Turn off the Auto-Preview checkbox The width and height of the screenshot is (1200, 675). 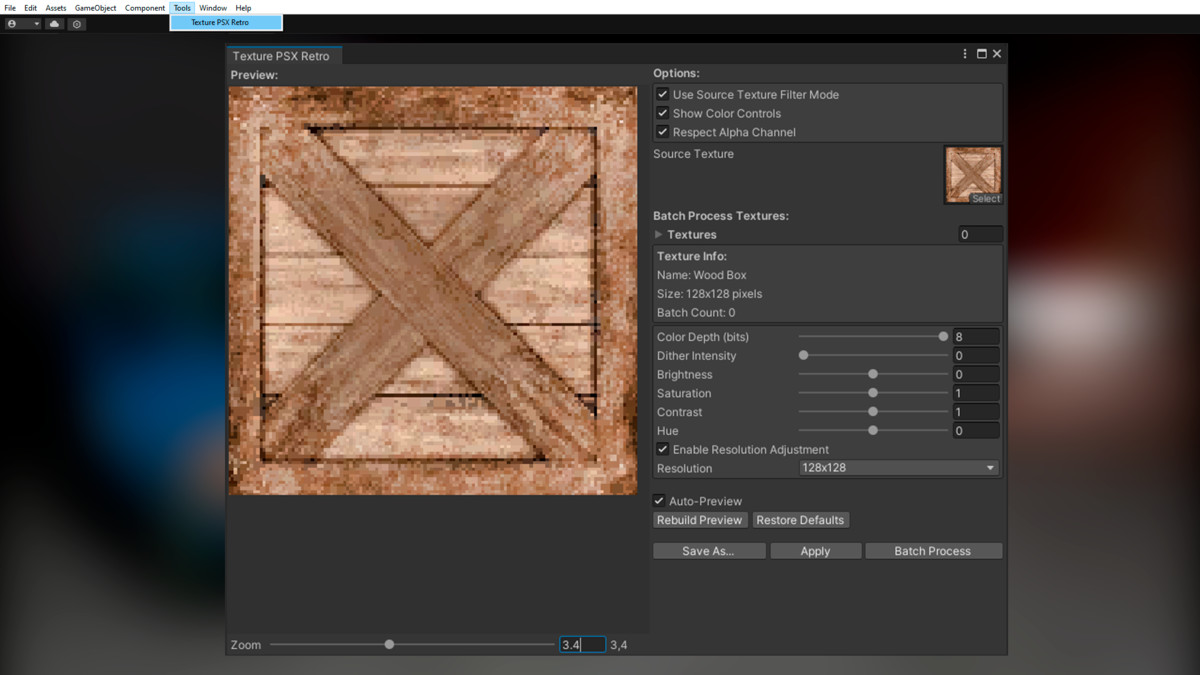pos(659,501)
